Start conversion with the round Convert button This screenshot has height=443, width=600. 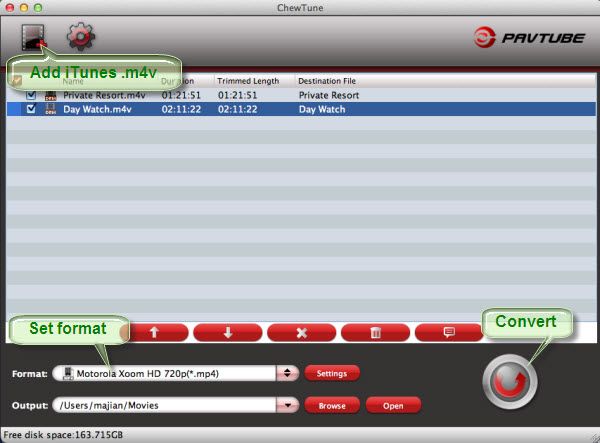point(510,382)
